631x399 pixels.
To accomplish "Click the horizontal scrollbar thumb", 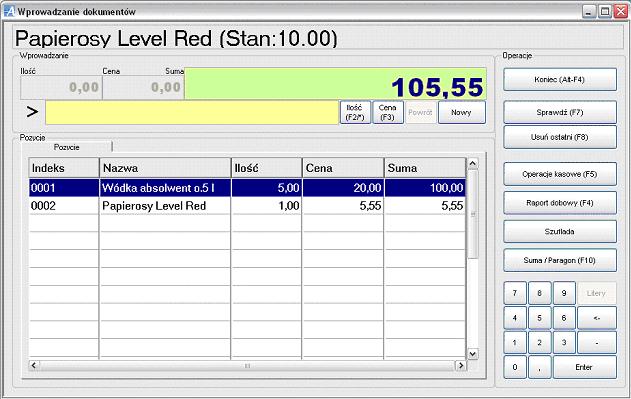I will coord(247,365).
